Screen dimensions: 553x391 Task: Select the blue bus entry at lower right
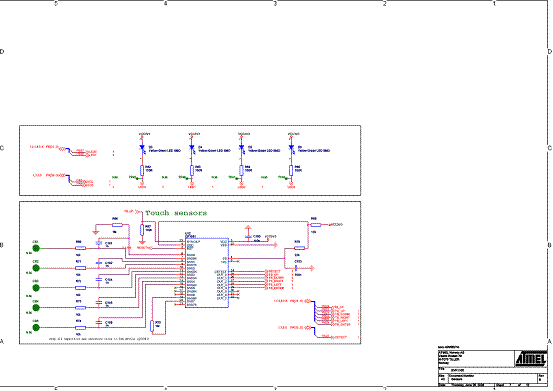click(x=315, y=332)
